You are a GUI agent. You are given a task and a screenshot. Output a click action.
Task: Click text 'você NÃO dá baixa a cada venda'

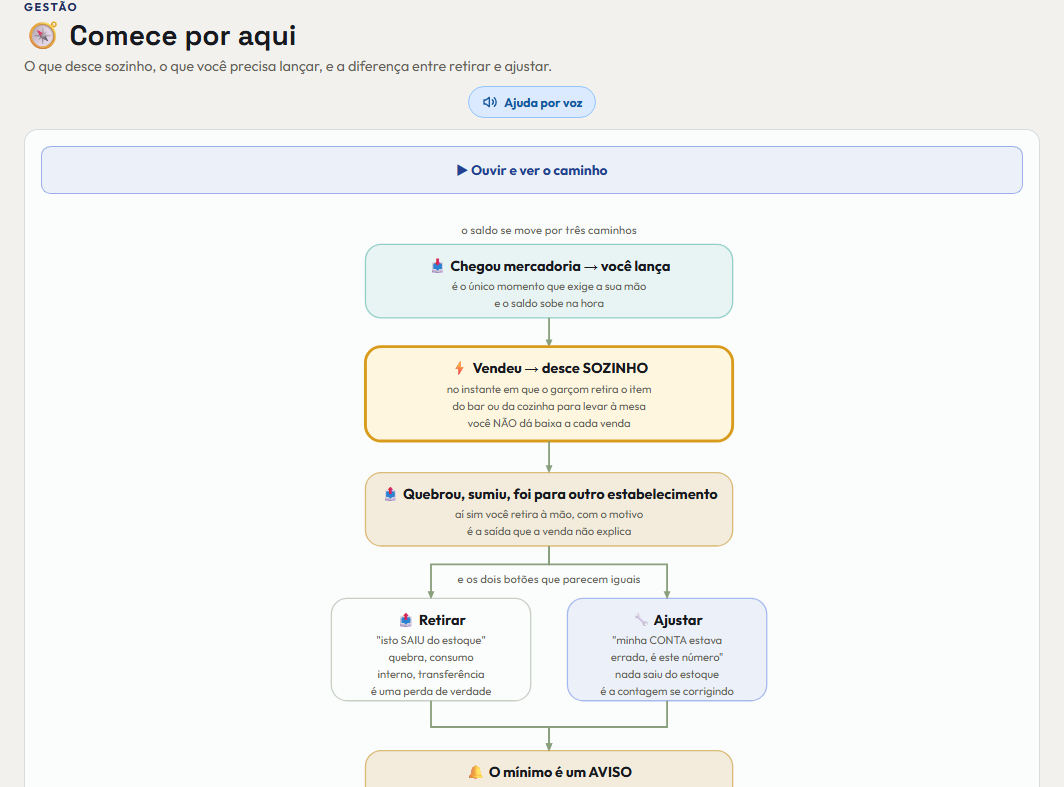549,423
